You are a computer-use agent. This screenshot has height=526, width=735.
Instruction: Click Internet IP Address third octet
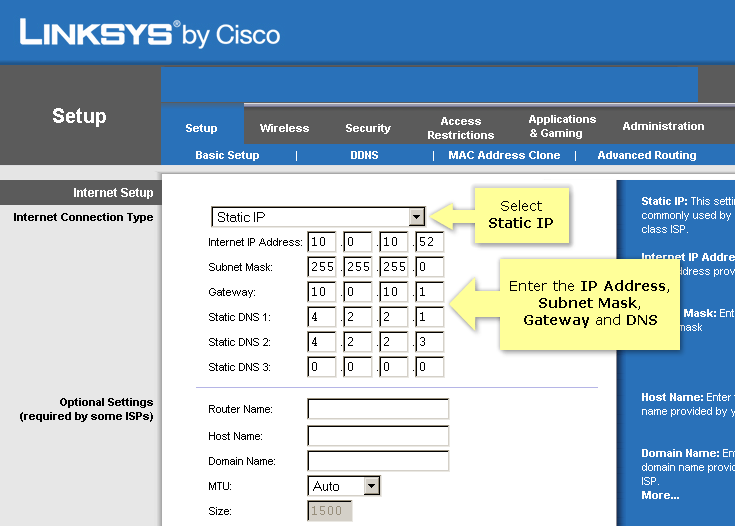393,241
